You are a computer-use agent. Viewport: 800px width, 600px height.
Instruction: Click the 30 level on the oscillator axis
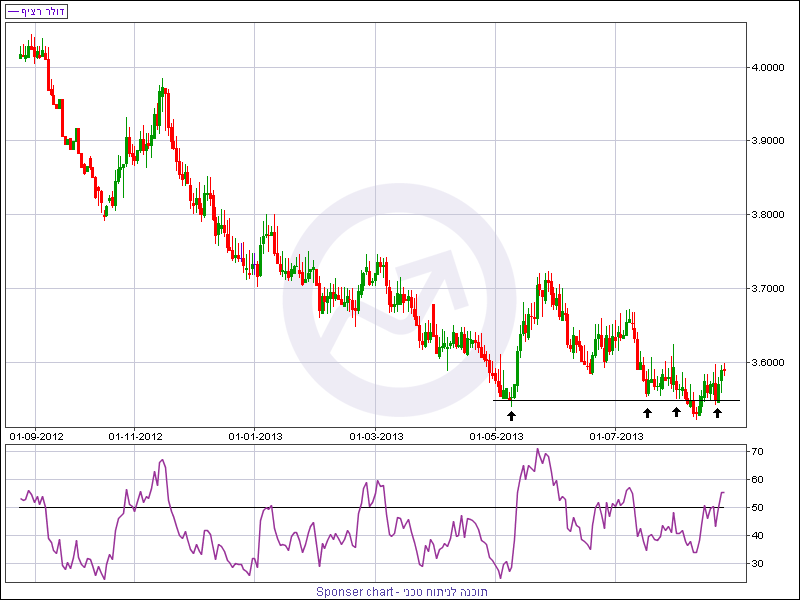point(758,564)
